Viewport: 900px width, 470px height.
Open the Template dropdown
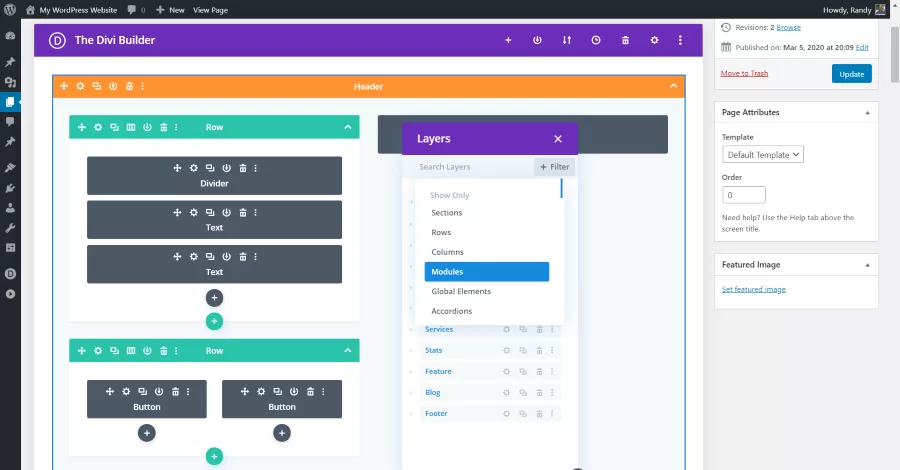click(x=763, y=154)
